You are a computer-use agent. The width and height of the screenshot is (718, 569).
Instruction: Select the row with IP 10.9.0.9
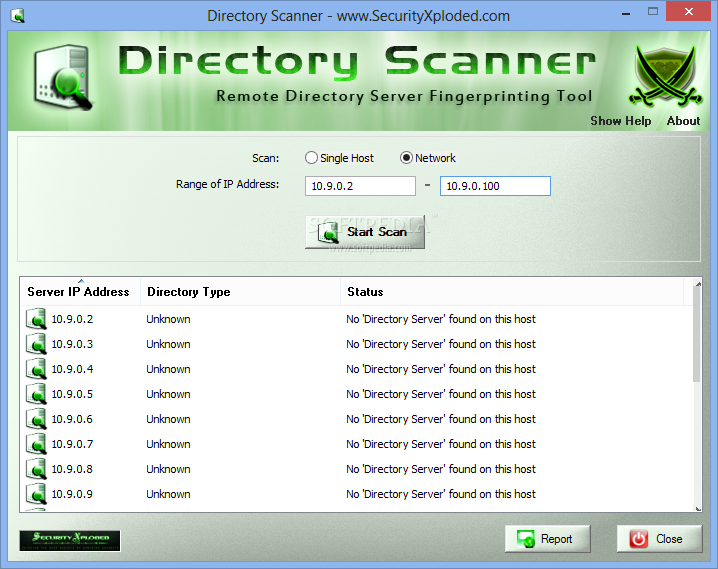click(356, 494)
